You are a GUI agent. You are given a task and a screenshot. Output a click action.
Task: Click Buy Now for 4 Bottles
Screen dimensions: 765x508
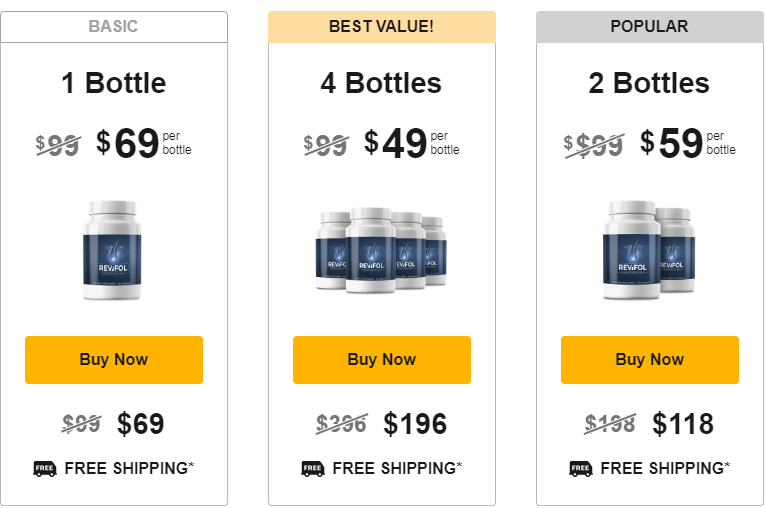pyautogui.click(x=382, y=360)
